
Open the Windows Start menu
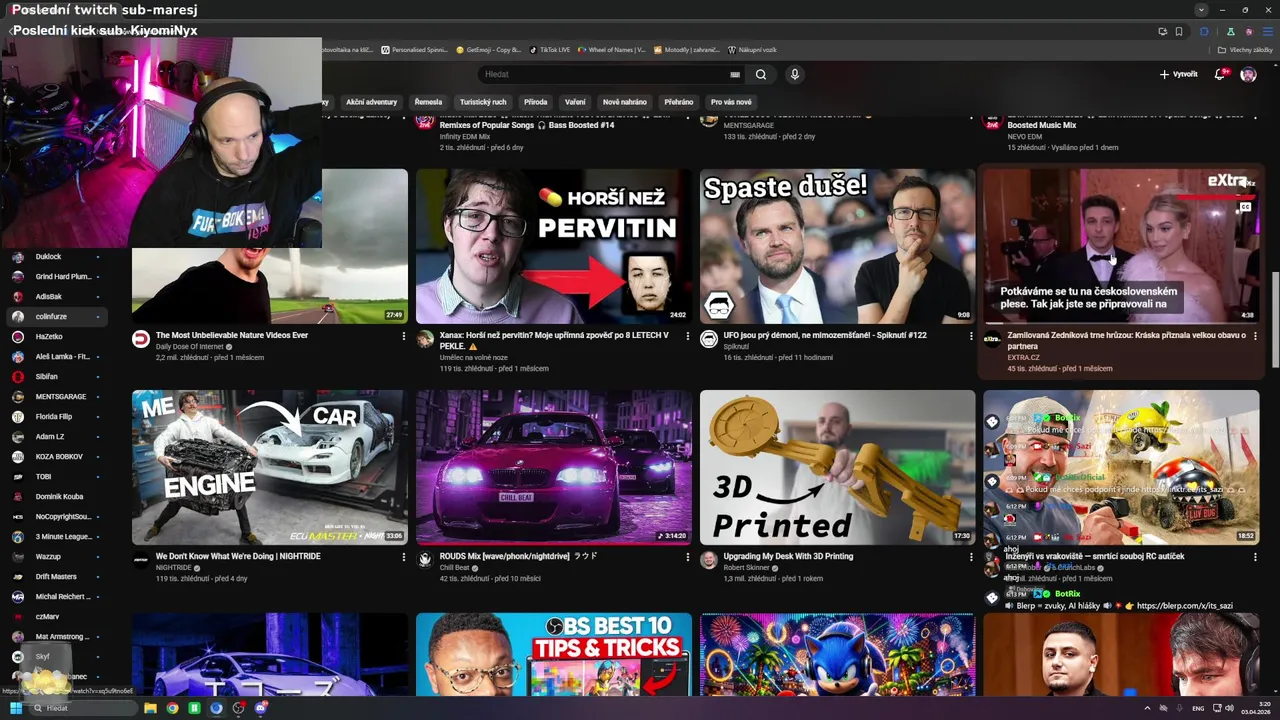click(x=16, y=708)
